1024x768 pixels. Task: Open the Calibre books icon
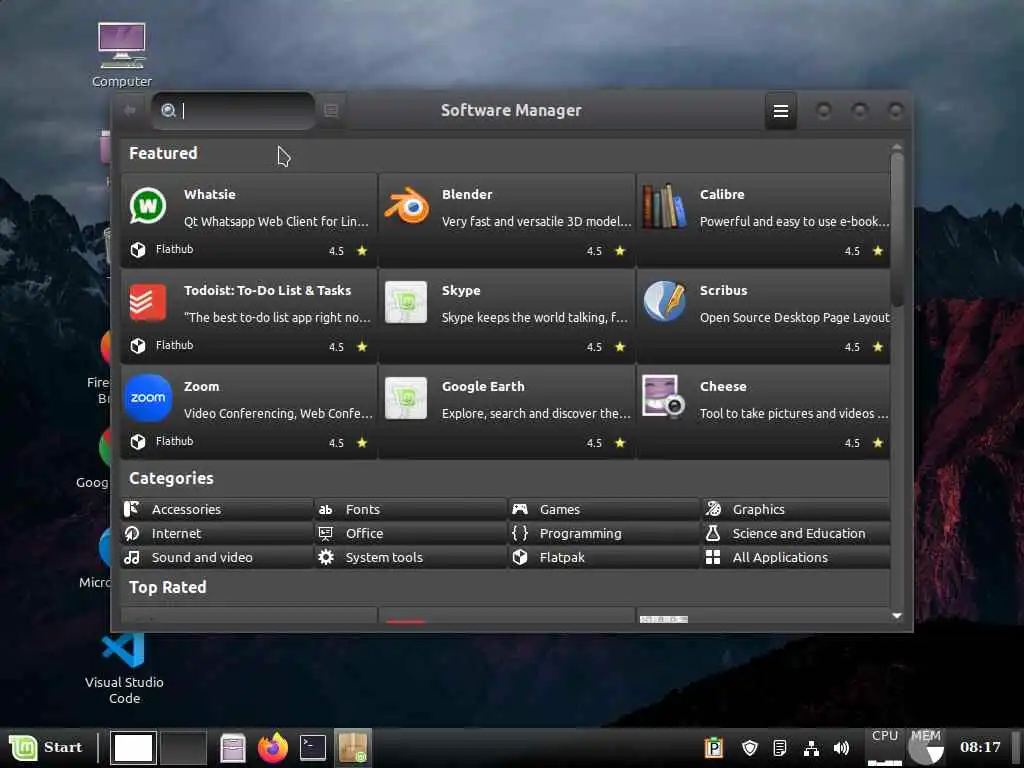pos(664,206)
